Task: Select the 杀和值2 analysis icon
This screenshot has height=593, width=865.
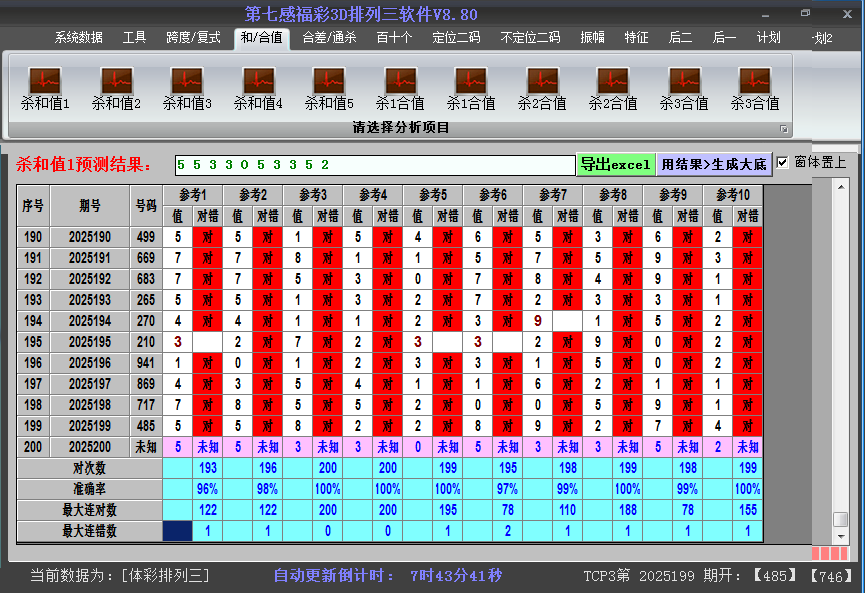Action: click(x=116, y=88)
